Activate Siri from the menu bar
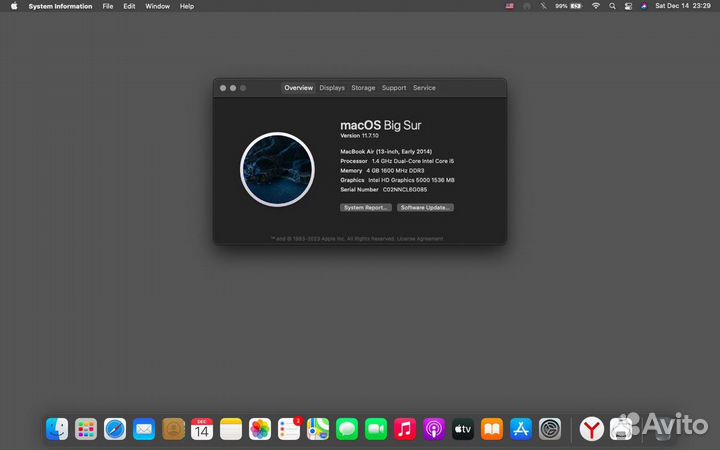The image size is (720, 450). [x=644, y=6]
